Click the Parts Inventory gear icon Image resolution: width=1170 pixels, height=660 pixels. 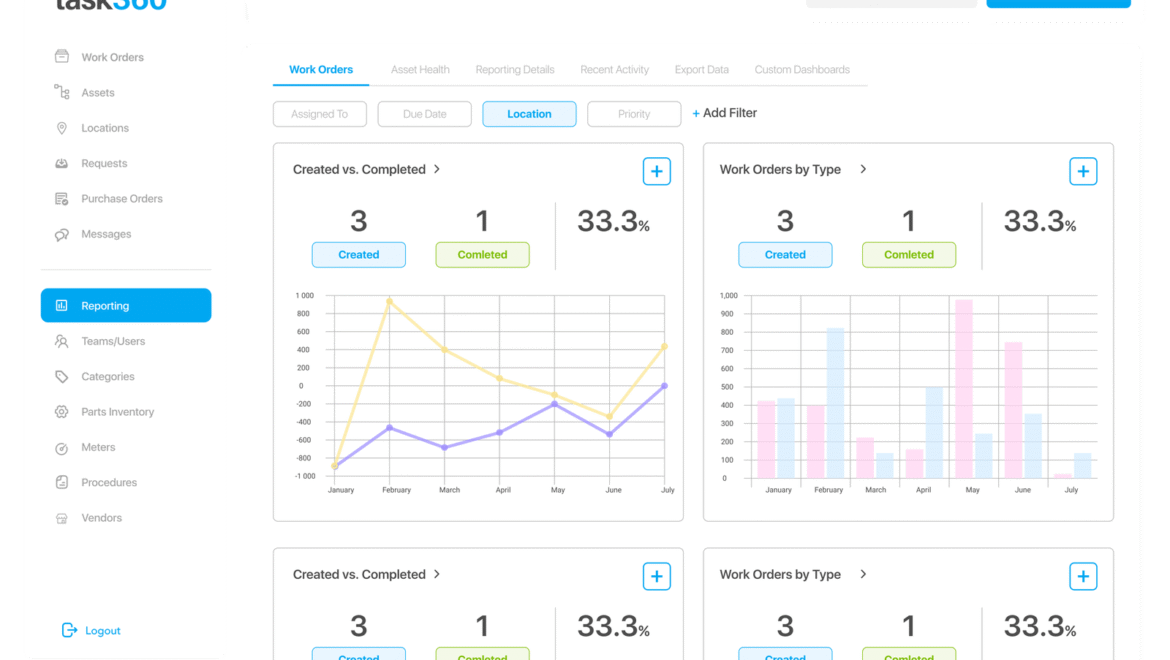point(62,412)
